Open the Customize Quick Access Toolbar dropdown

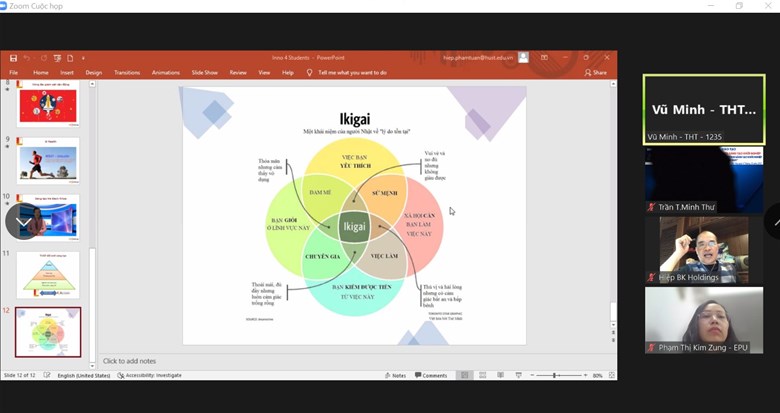83,58
